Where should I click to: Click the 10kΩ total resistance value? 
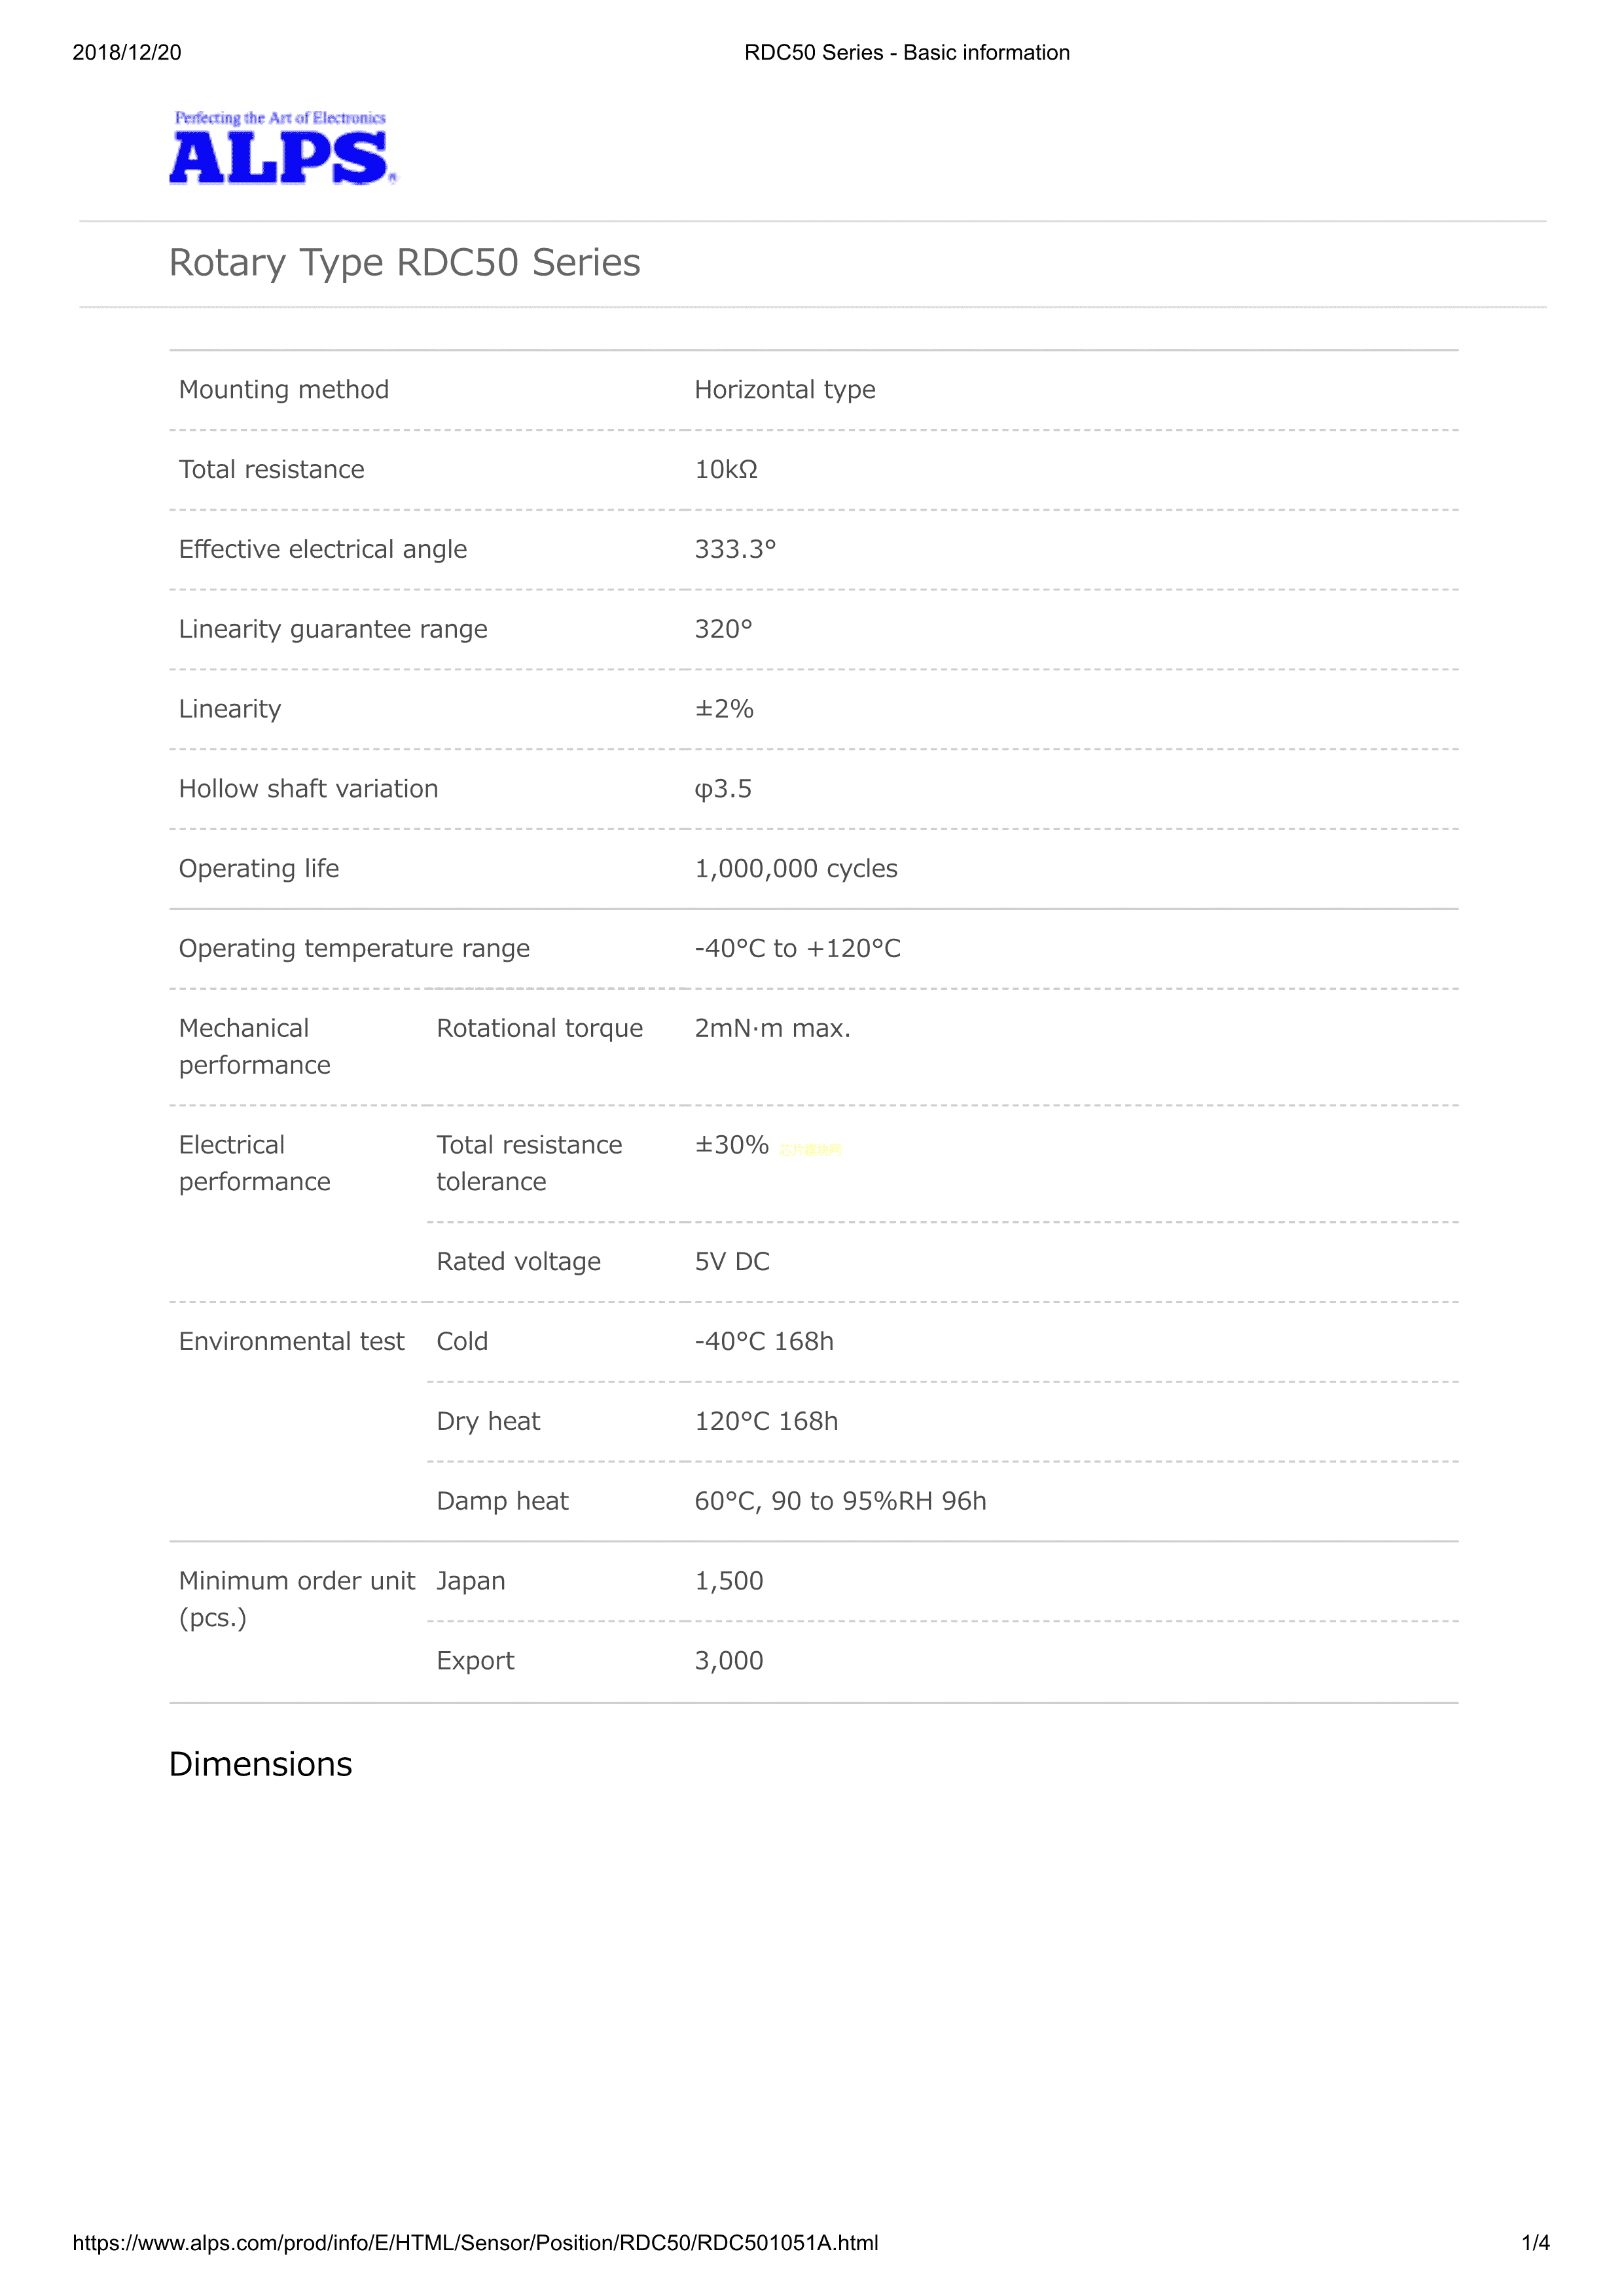point(726,470)
